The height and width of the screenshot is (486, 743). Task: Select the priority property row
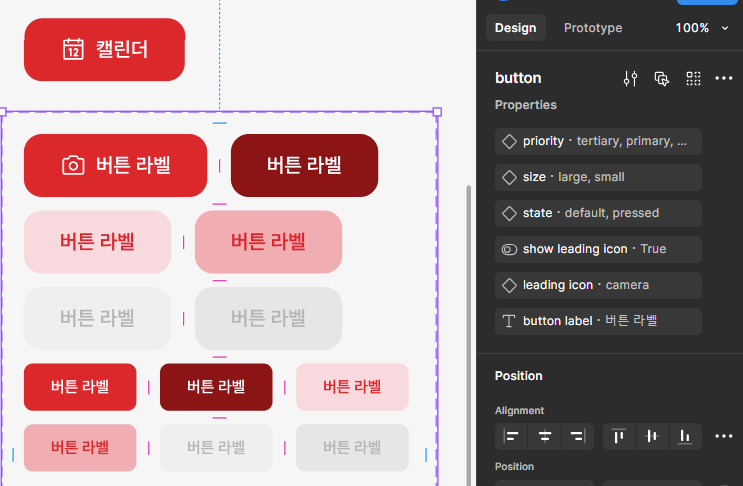(598, 141)
